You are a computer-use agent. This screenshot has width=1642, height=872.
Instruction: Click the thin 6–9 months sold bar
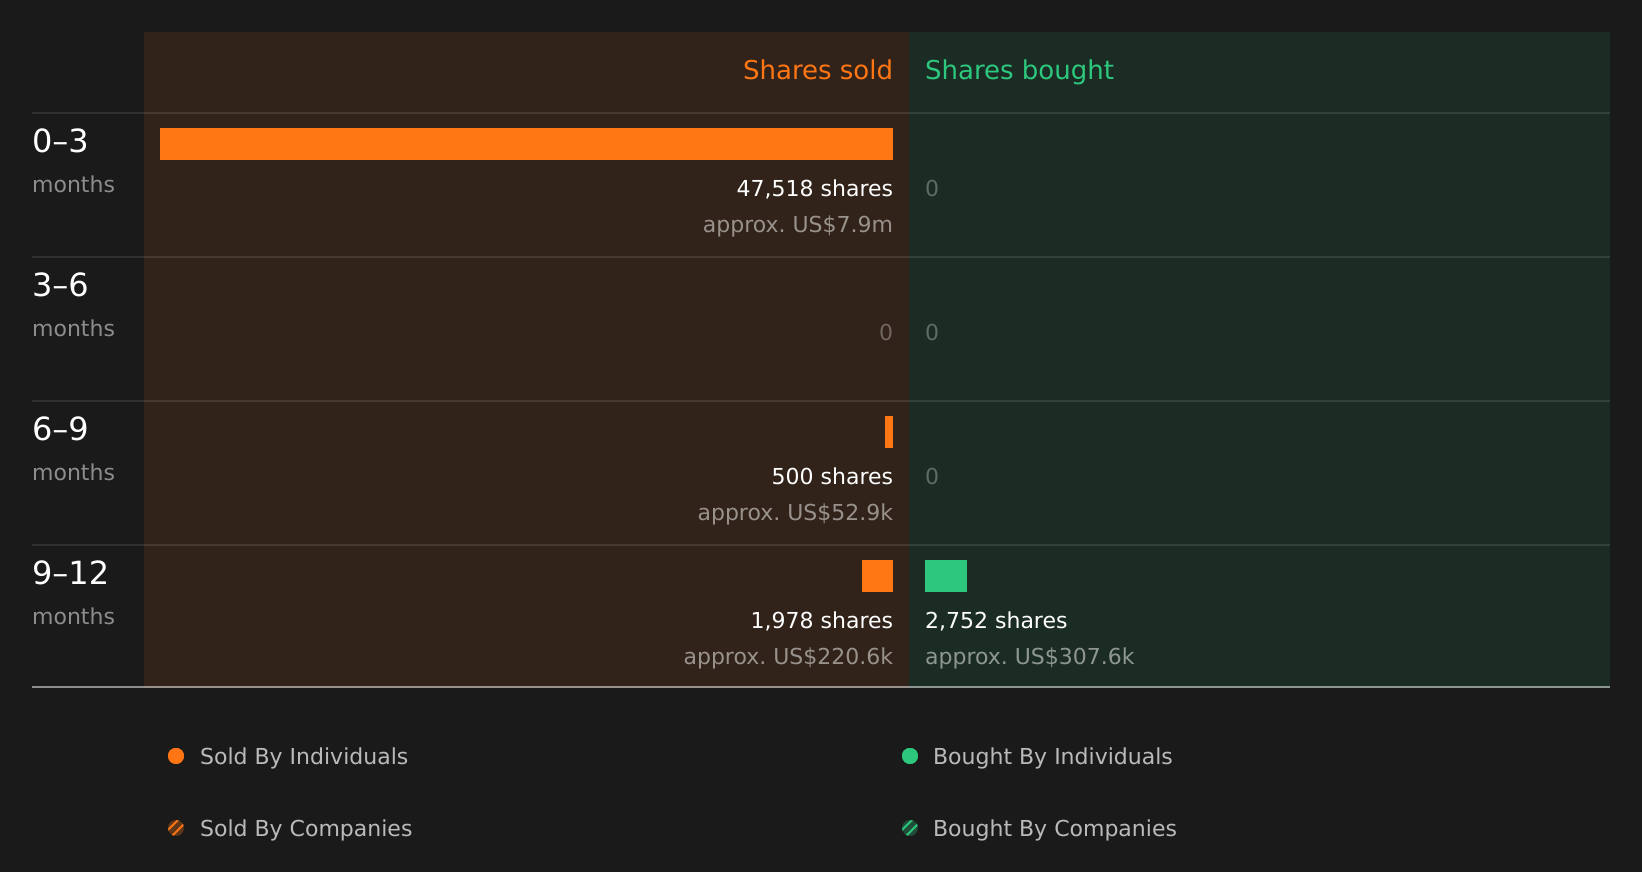[x=889, y=432]
